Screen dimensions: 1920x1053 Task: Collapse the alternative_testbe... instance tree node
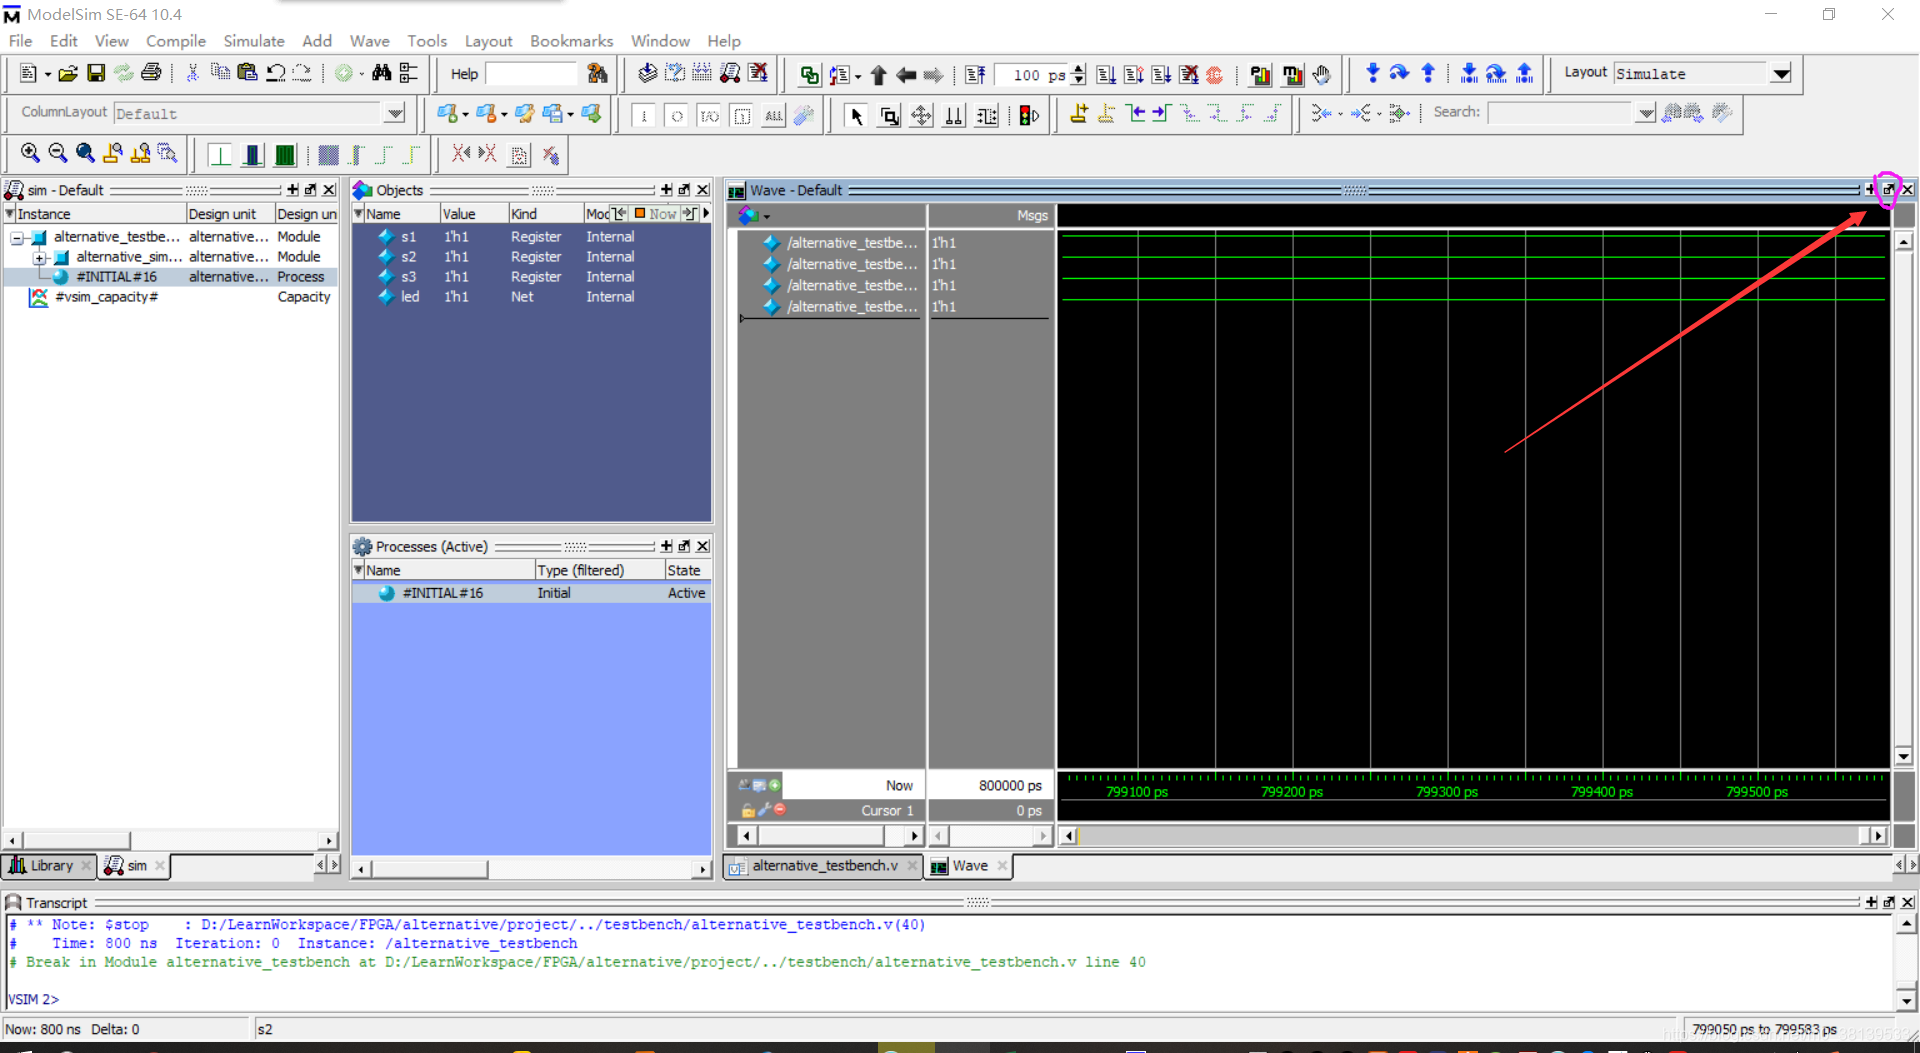point(17,238)
